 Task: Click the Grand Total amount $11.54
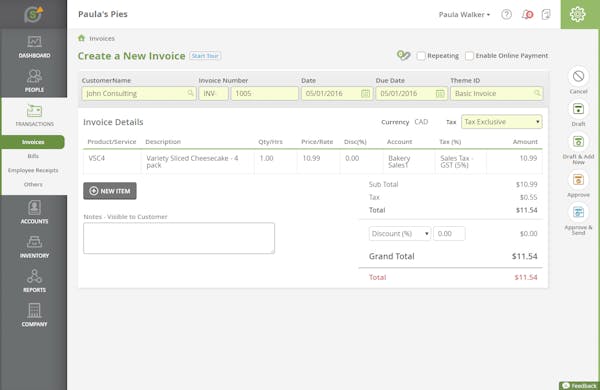point(525,256)
